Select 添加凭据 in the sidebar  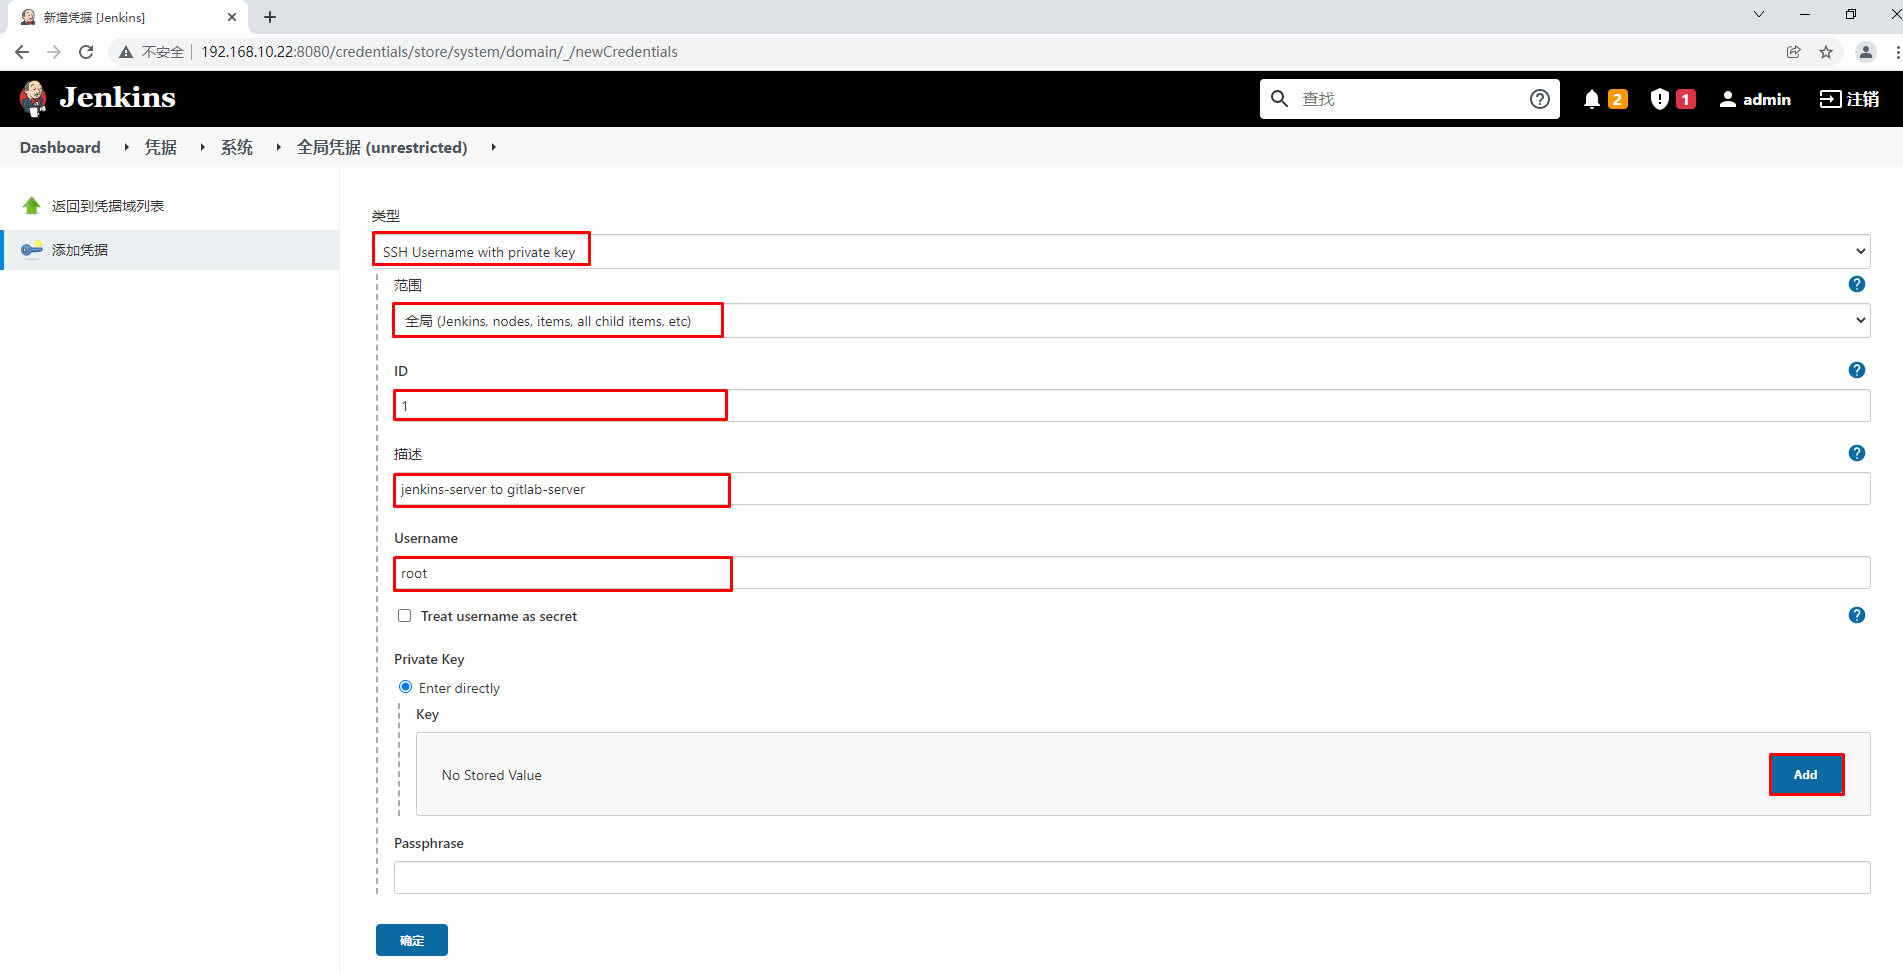point(80,250)
